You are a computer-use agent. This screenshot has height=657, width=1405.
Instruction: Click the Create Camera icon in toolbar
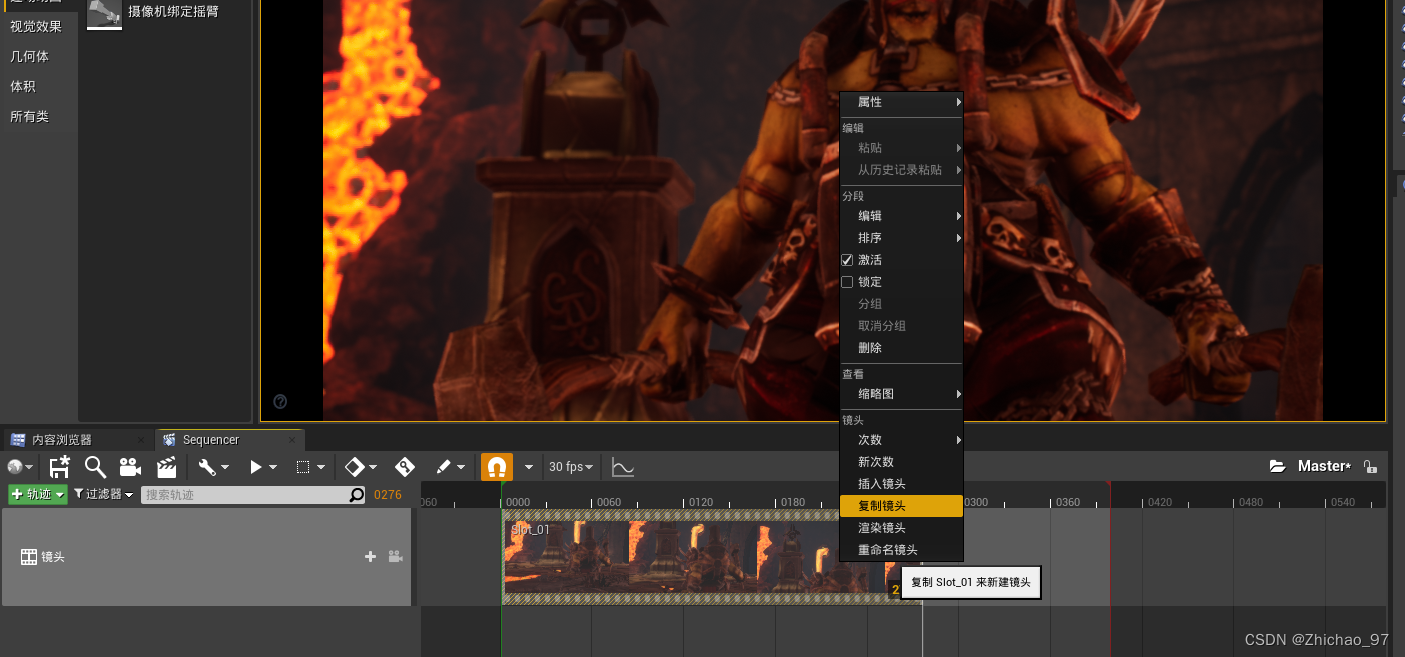click(x=130, y=467)
